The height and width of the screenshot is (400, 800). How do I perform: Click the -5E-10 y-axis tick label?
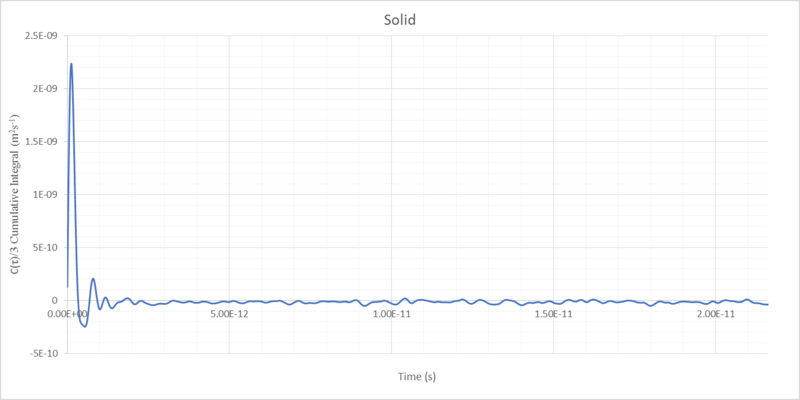tap(42, 353)
